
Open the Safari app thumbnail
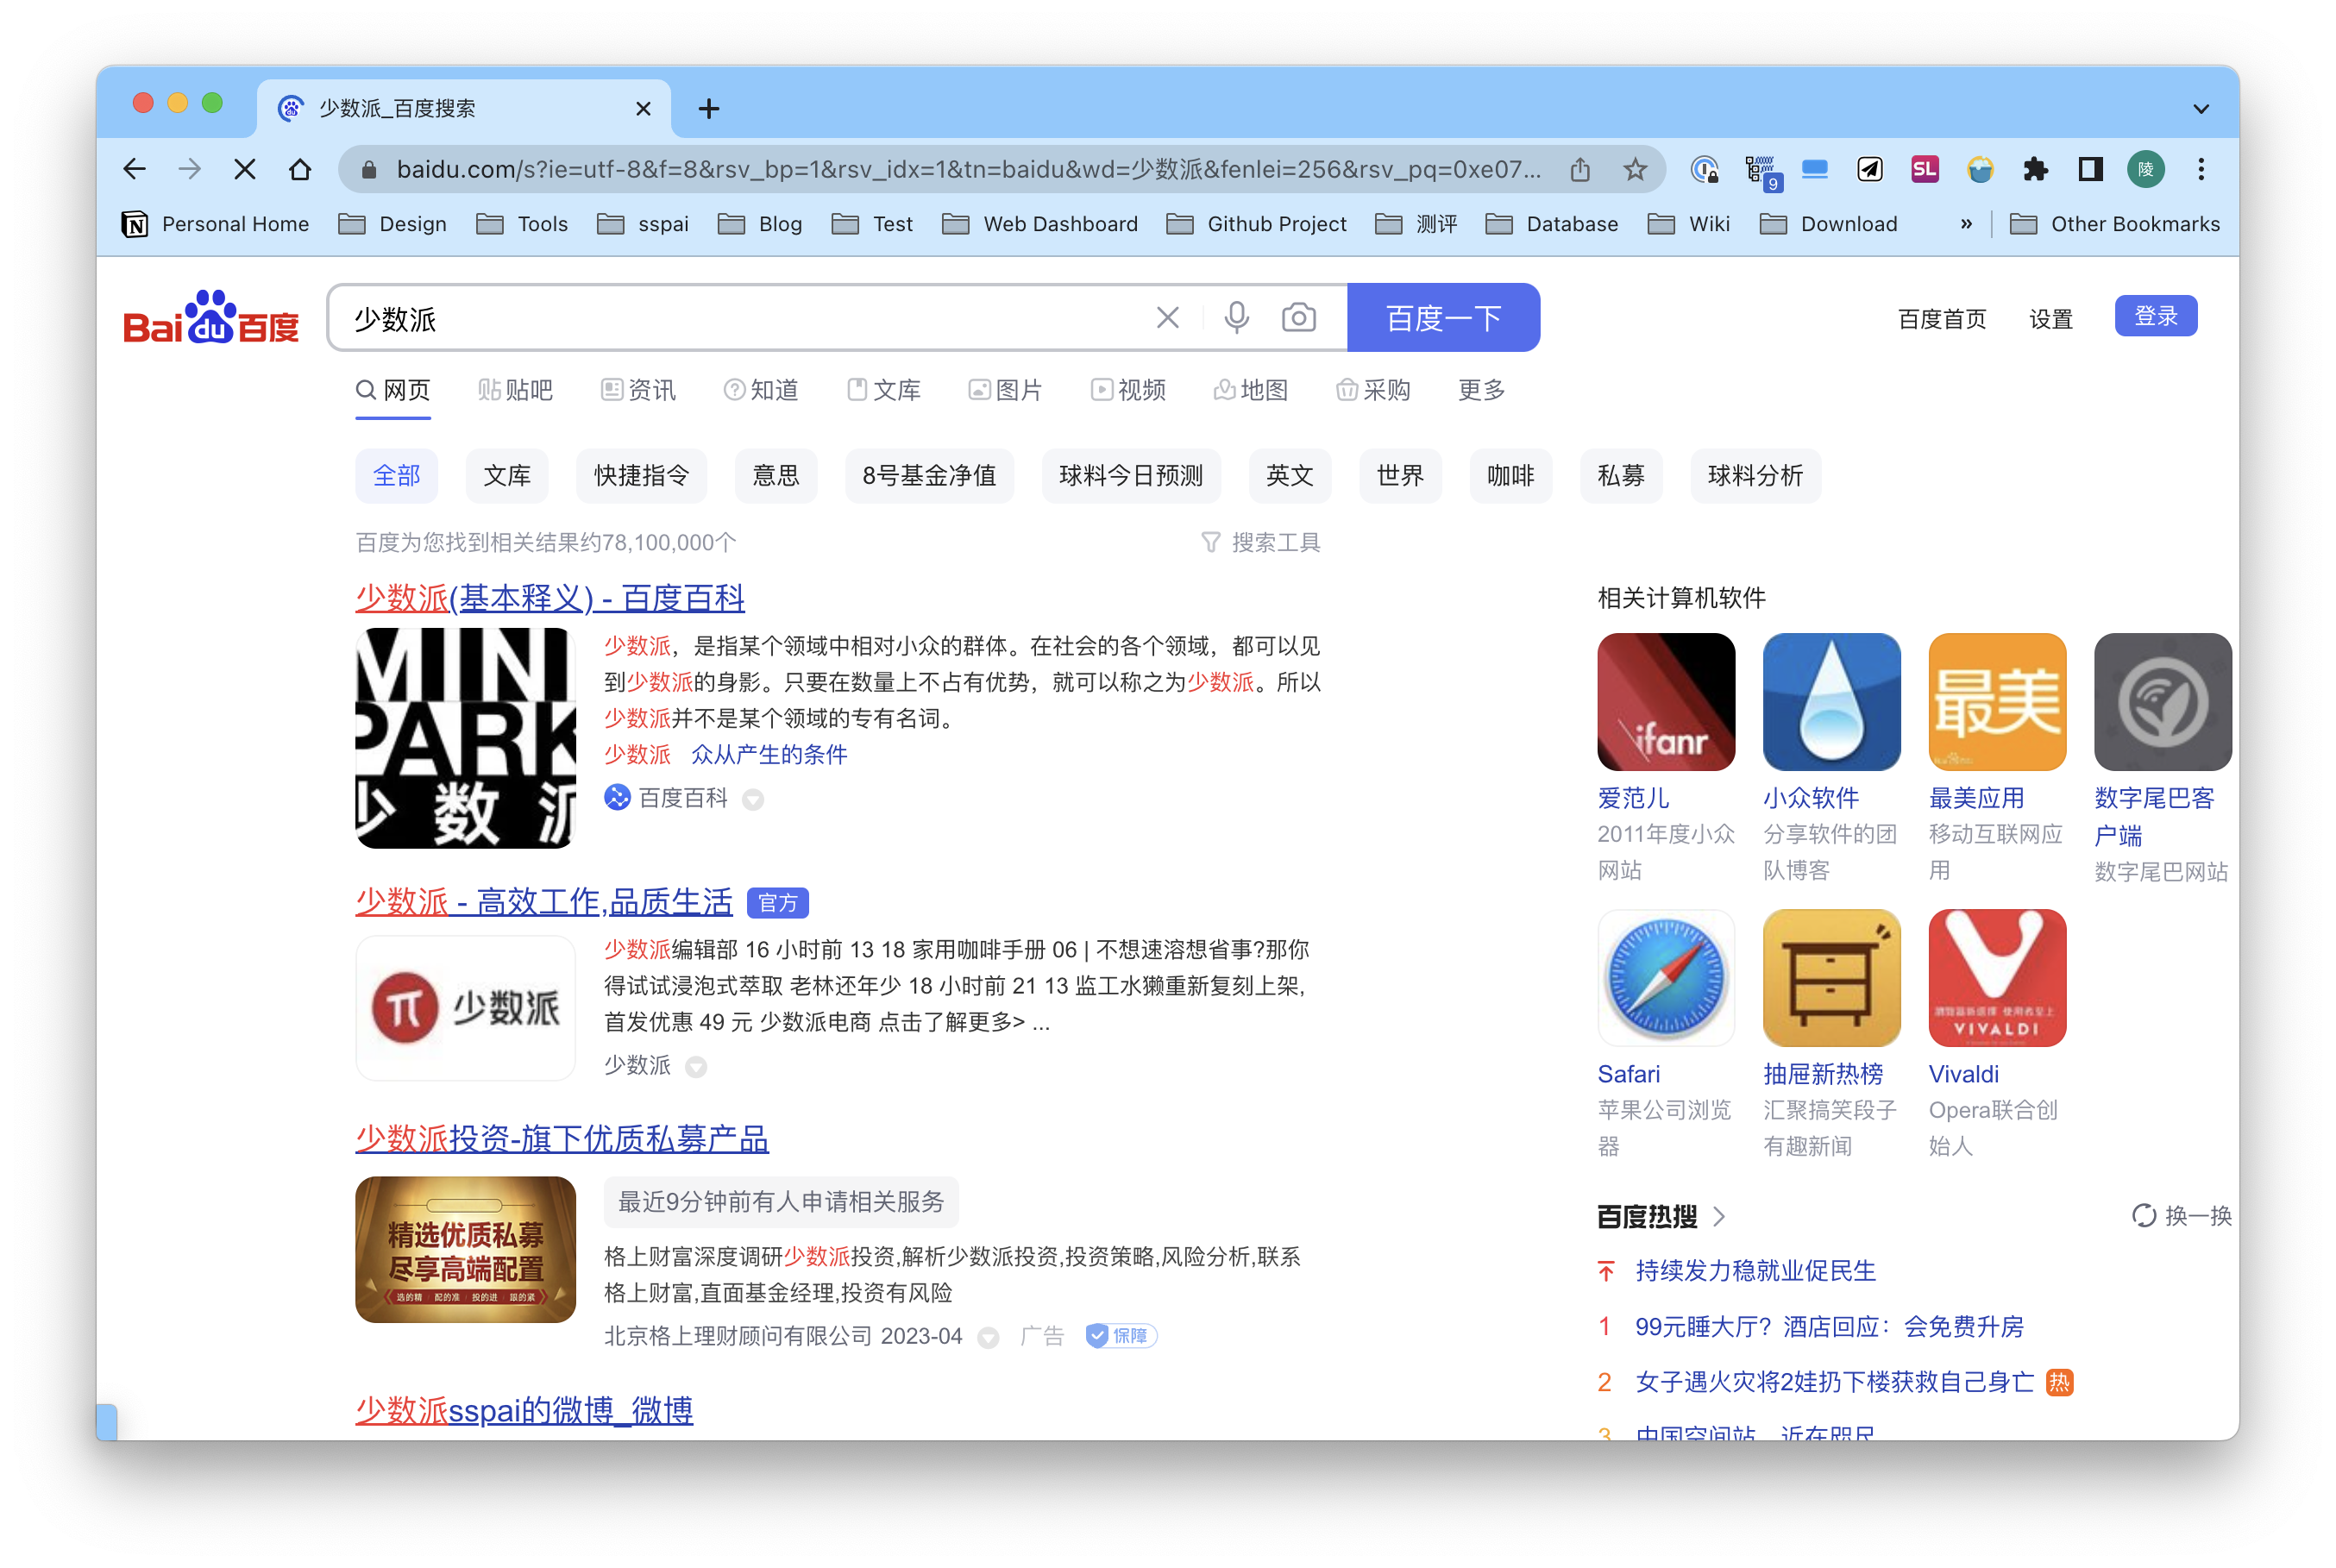click(1665, 977)
